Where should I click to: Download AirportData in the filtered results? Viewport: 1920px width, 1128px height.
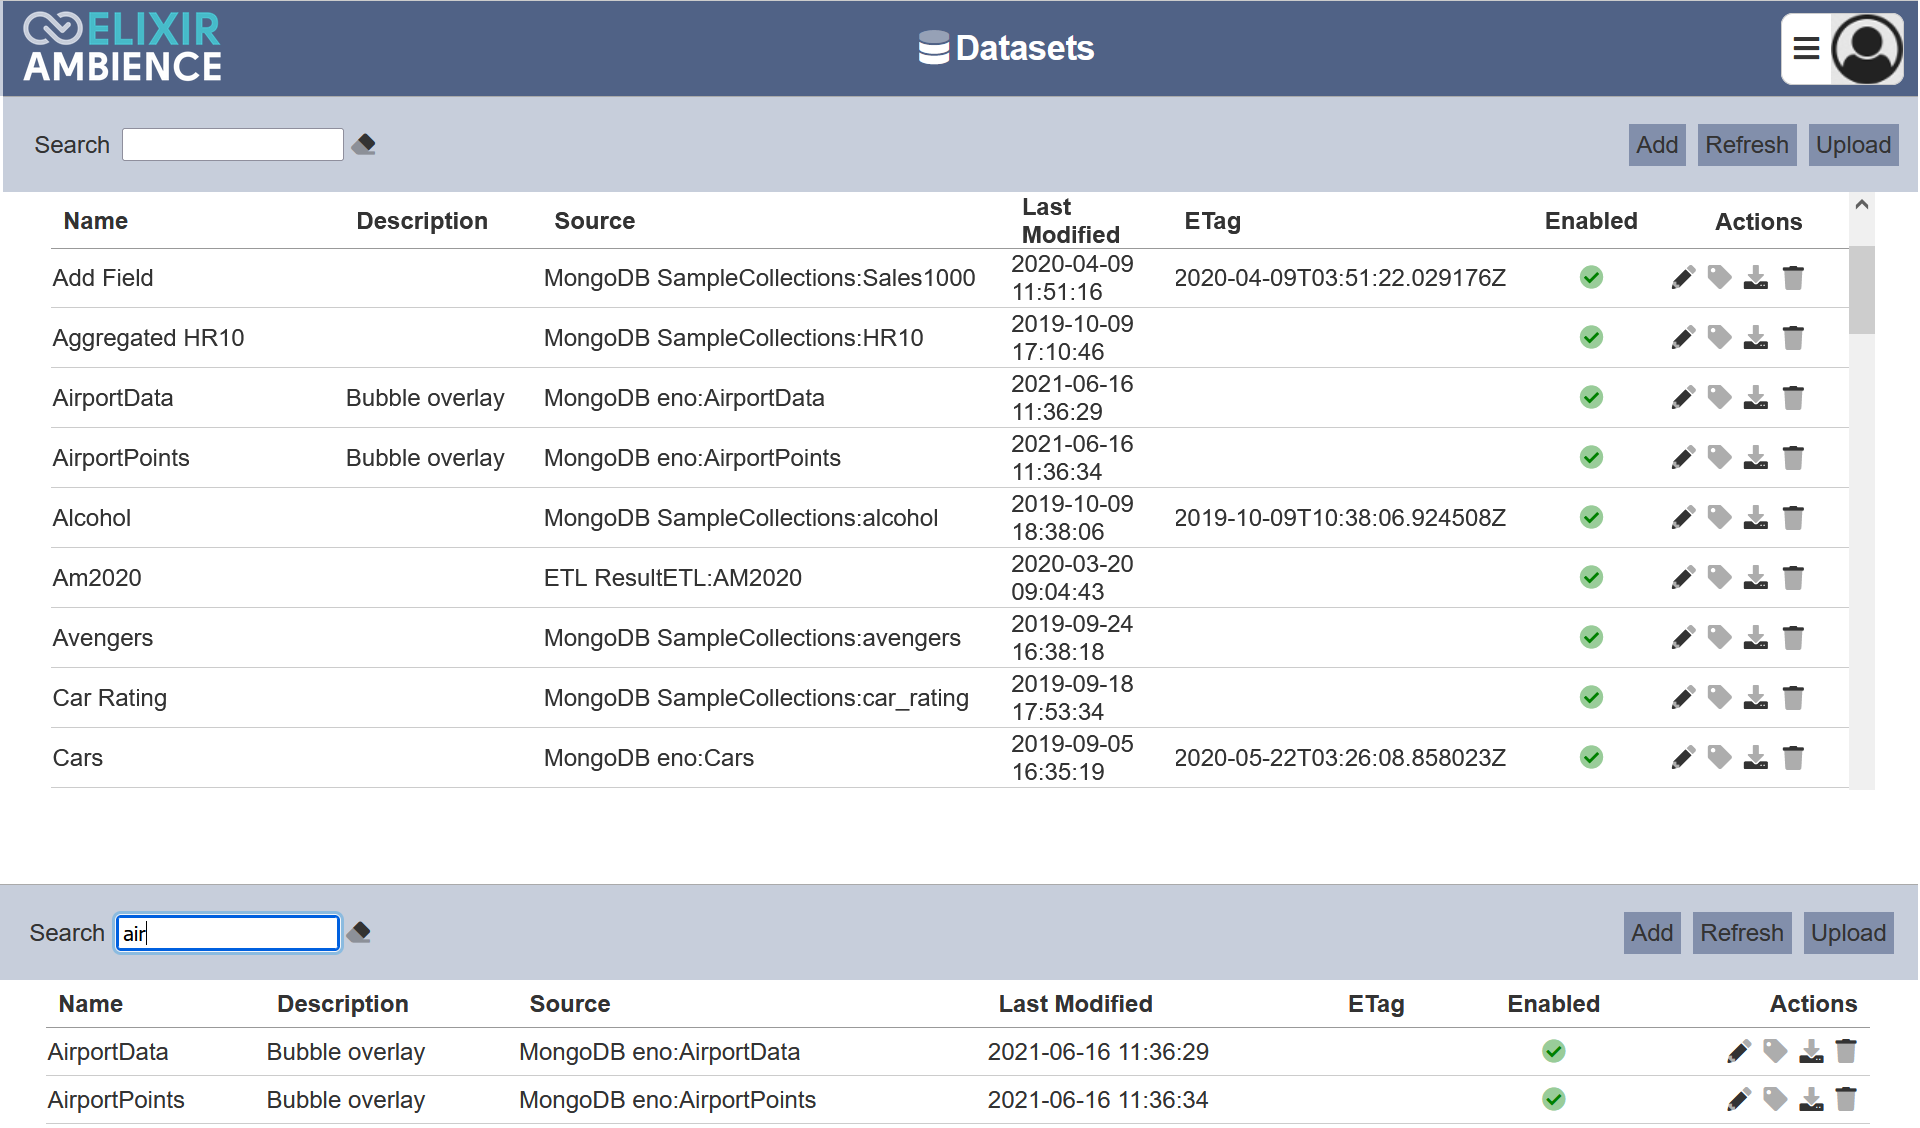[1811, 1051]
